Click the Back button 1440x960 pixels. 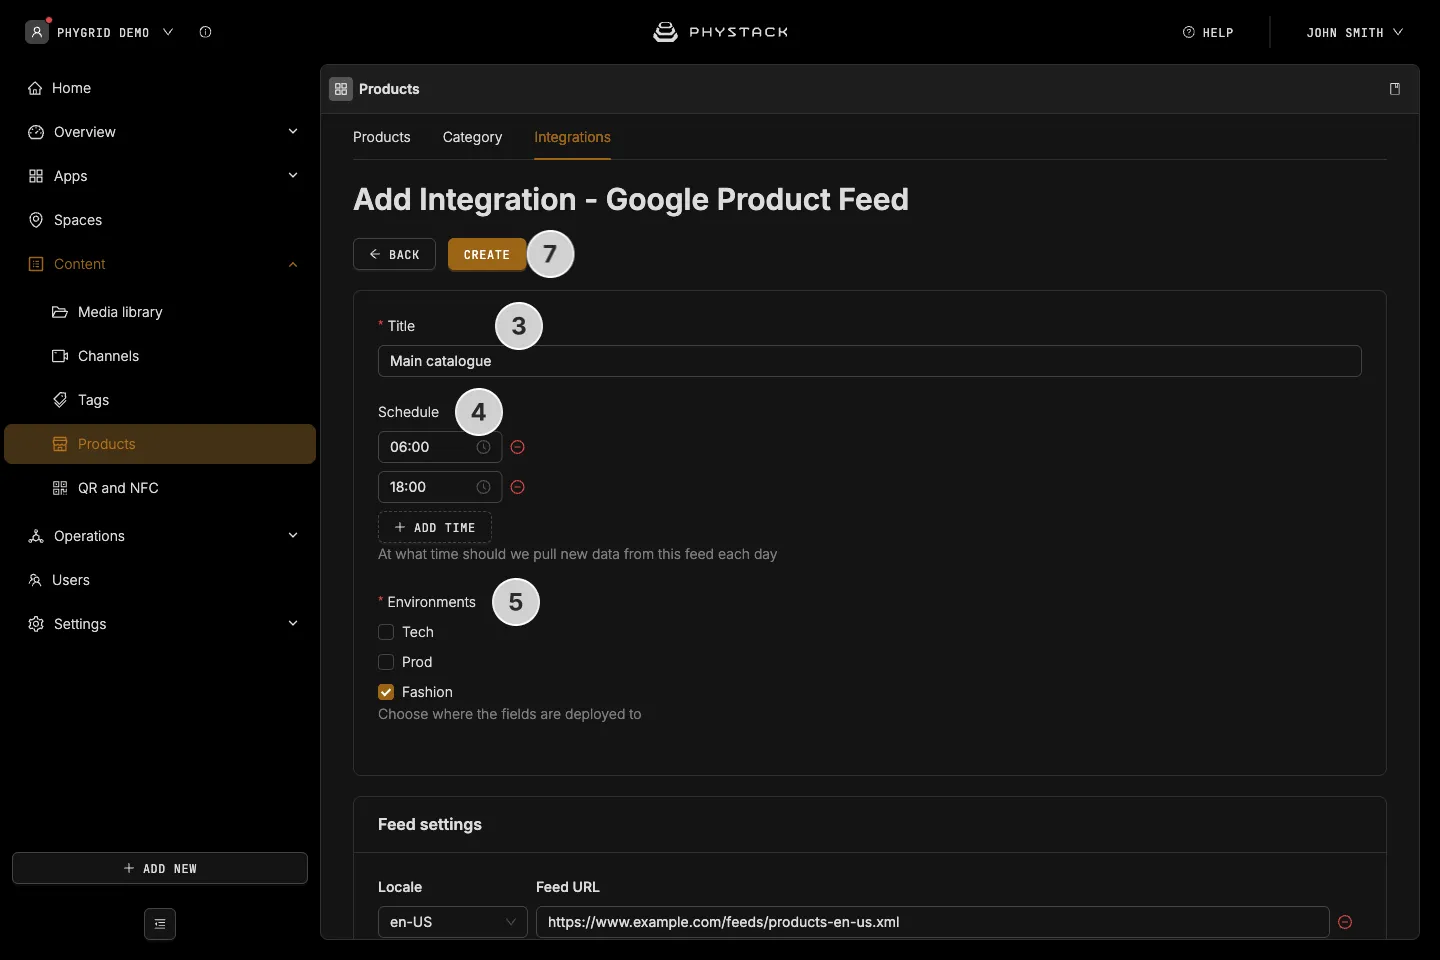[x=394, y=254]
